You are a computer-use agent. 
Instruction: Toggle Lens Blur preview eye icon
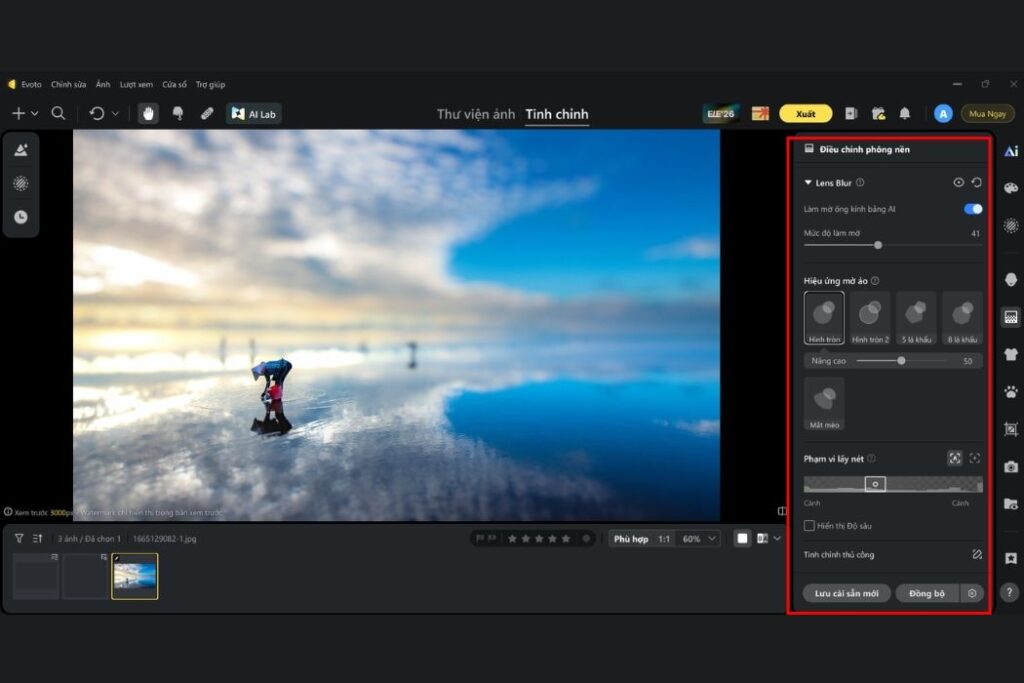click(x=958, y=183)
